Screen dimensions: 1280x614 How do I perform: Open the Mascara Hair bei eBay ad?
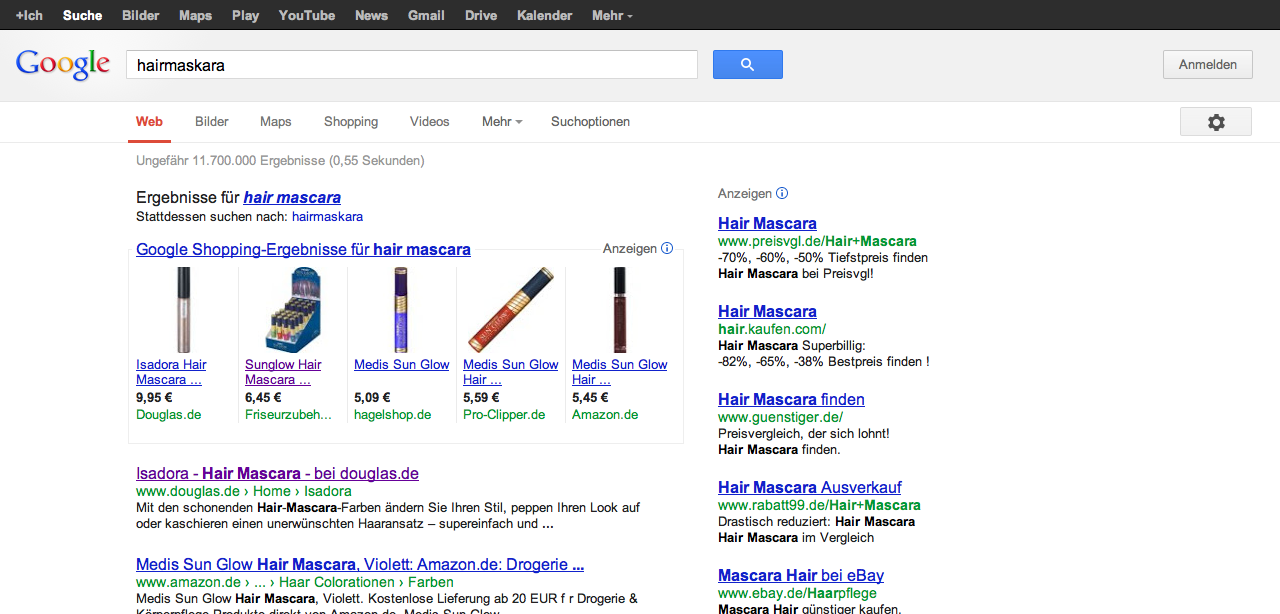(800, 576)
